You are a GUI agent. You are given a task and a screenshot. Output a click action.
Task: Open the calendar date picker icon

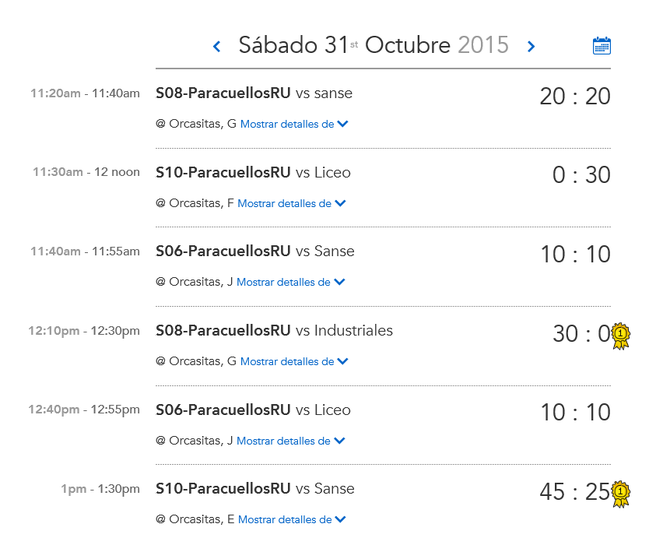602,46
